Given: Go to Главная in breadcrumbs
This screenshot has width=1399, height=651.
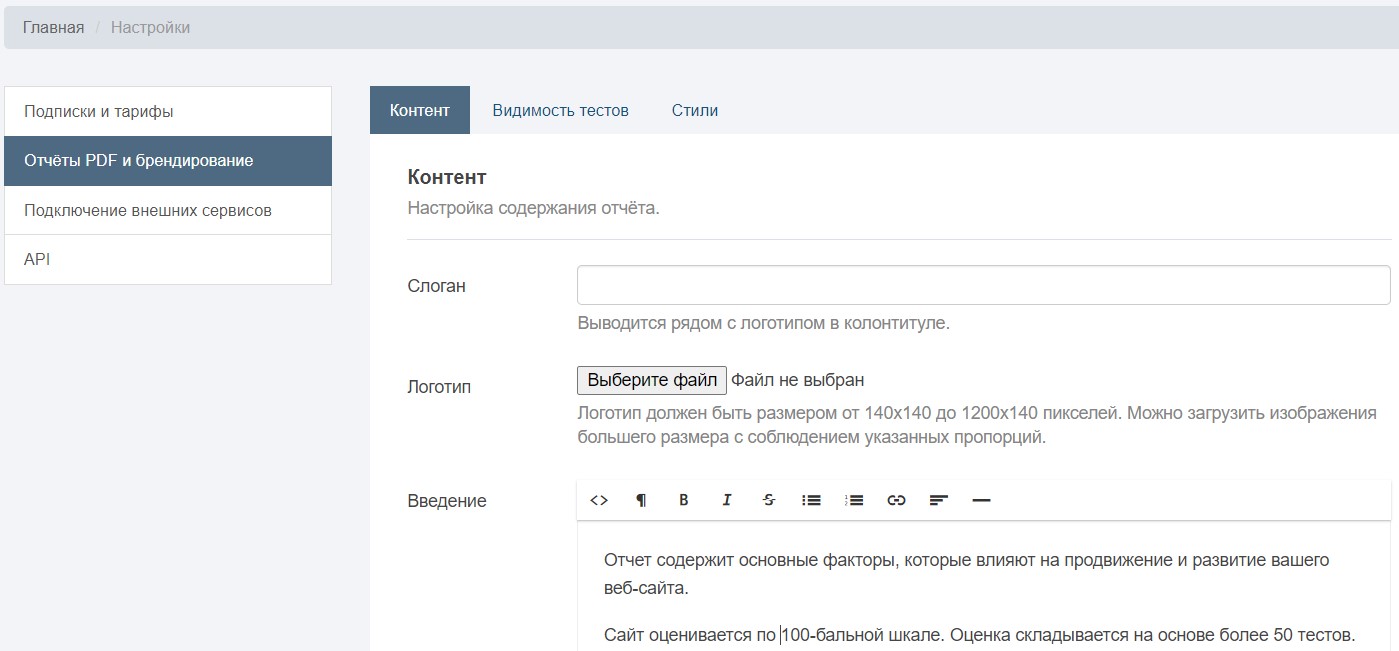Looking at the screenshot, I should (x=53, y=27).
